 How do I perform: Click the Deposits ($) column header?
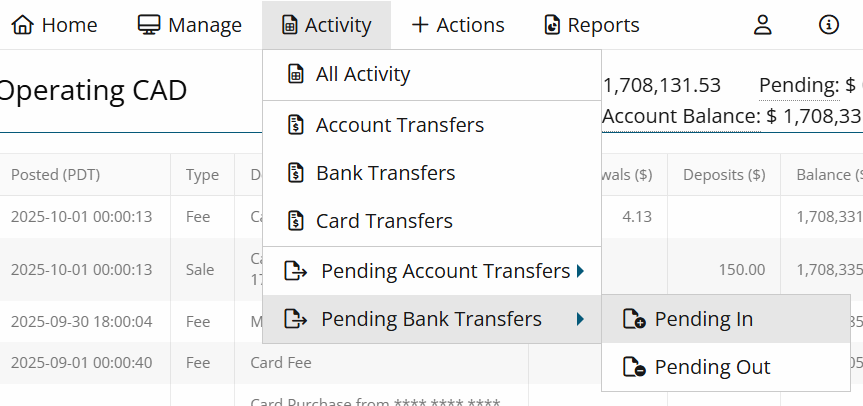(724, 175)
